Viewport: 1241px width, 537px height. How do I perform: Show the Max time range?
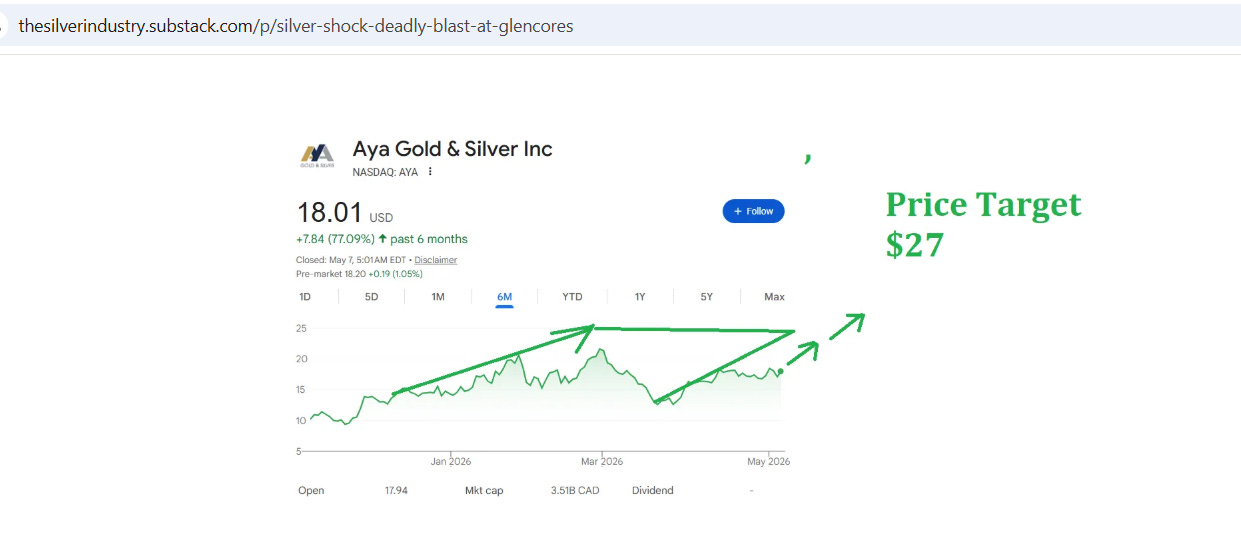click(774, 297)
